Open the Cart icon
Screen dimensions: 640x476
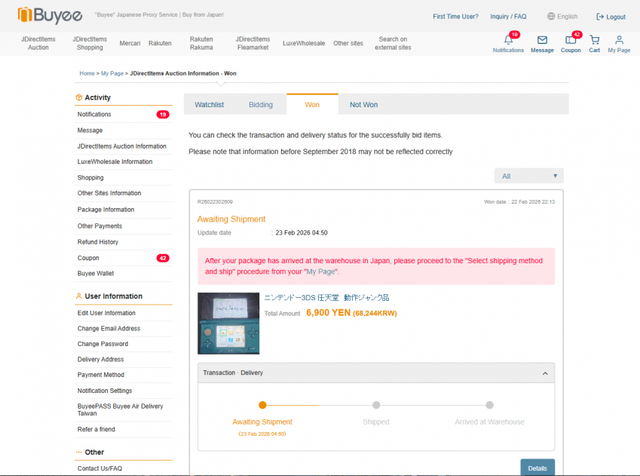point(594,41)
